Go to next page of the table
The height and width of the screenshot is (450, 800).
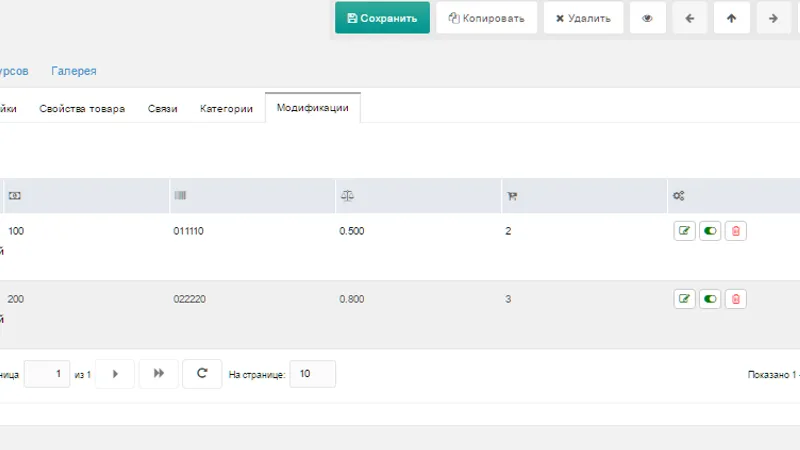[115, 374]
